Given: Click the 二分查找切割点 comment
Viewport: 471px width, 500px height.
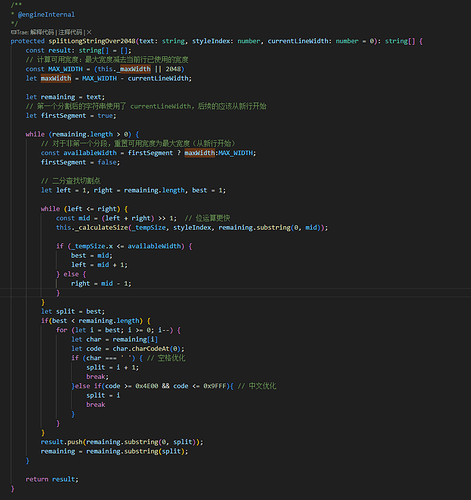Looking at the screenshot, I should [x=71, y=181].
